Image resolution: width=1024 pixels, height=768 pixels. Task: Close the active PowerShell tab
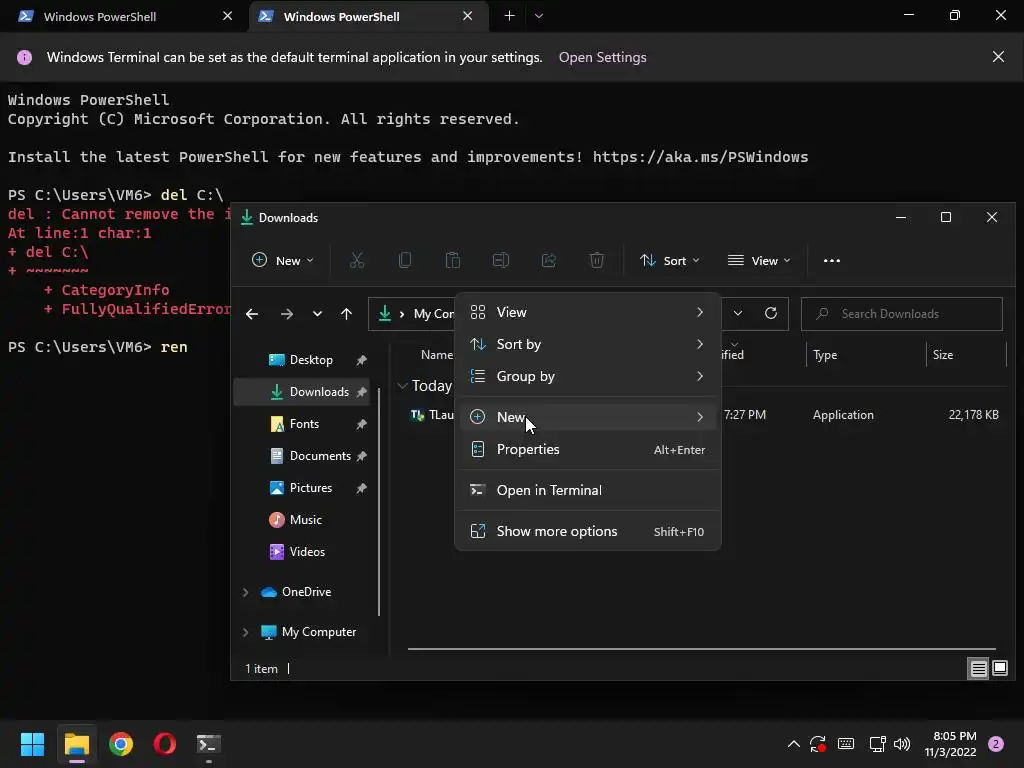[x=468, y=16]
